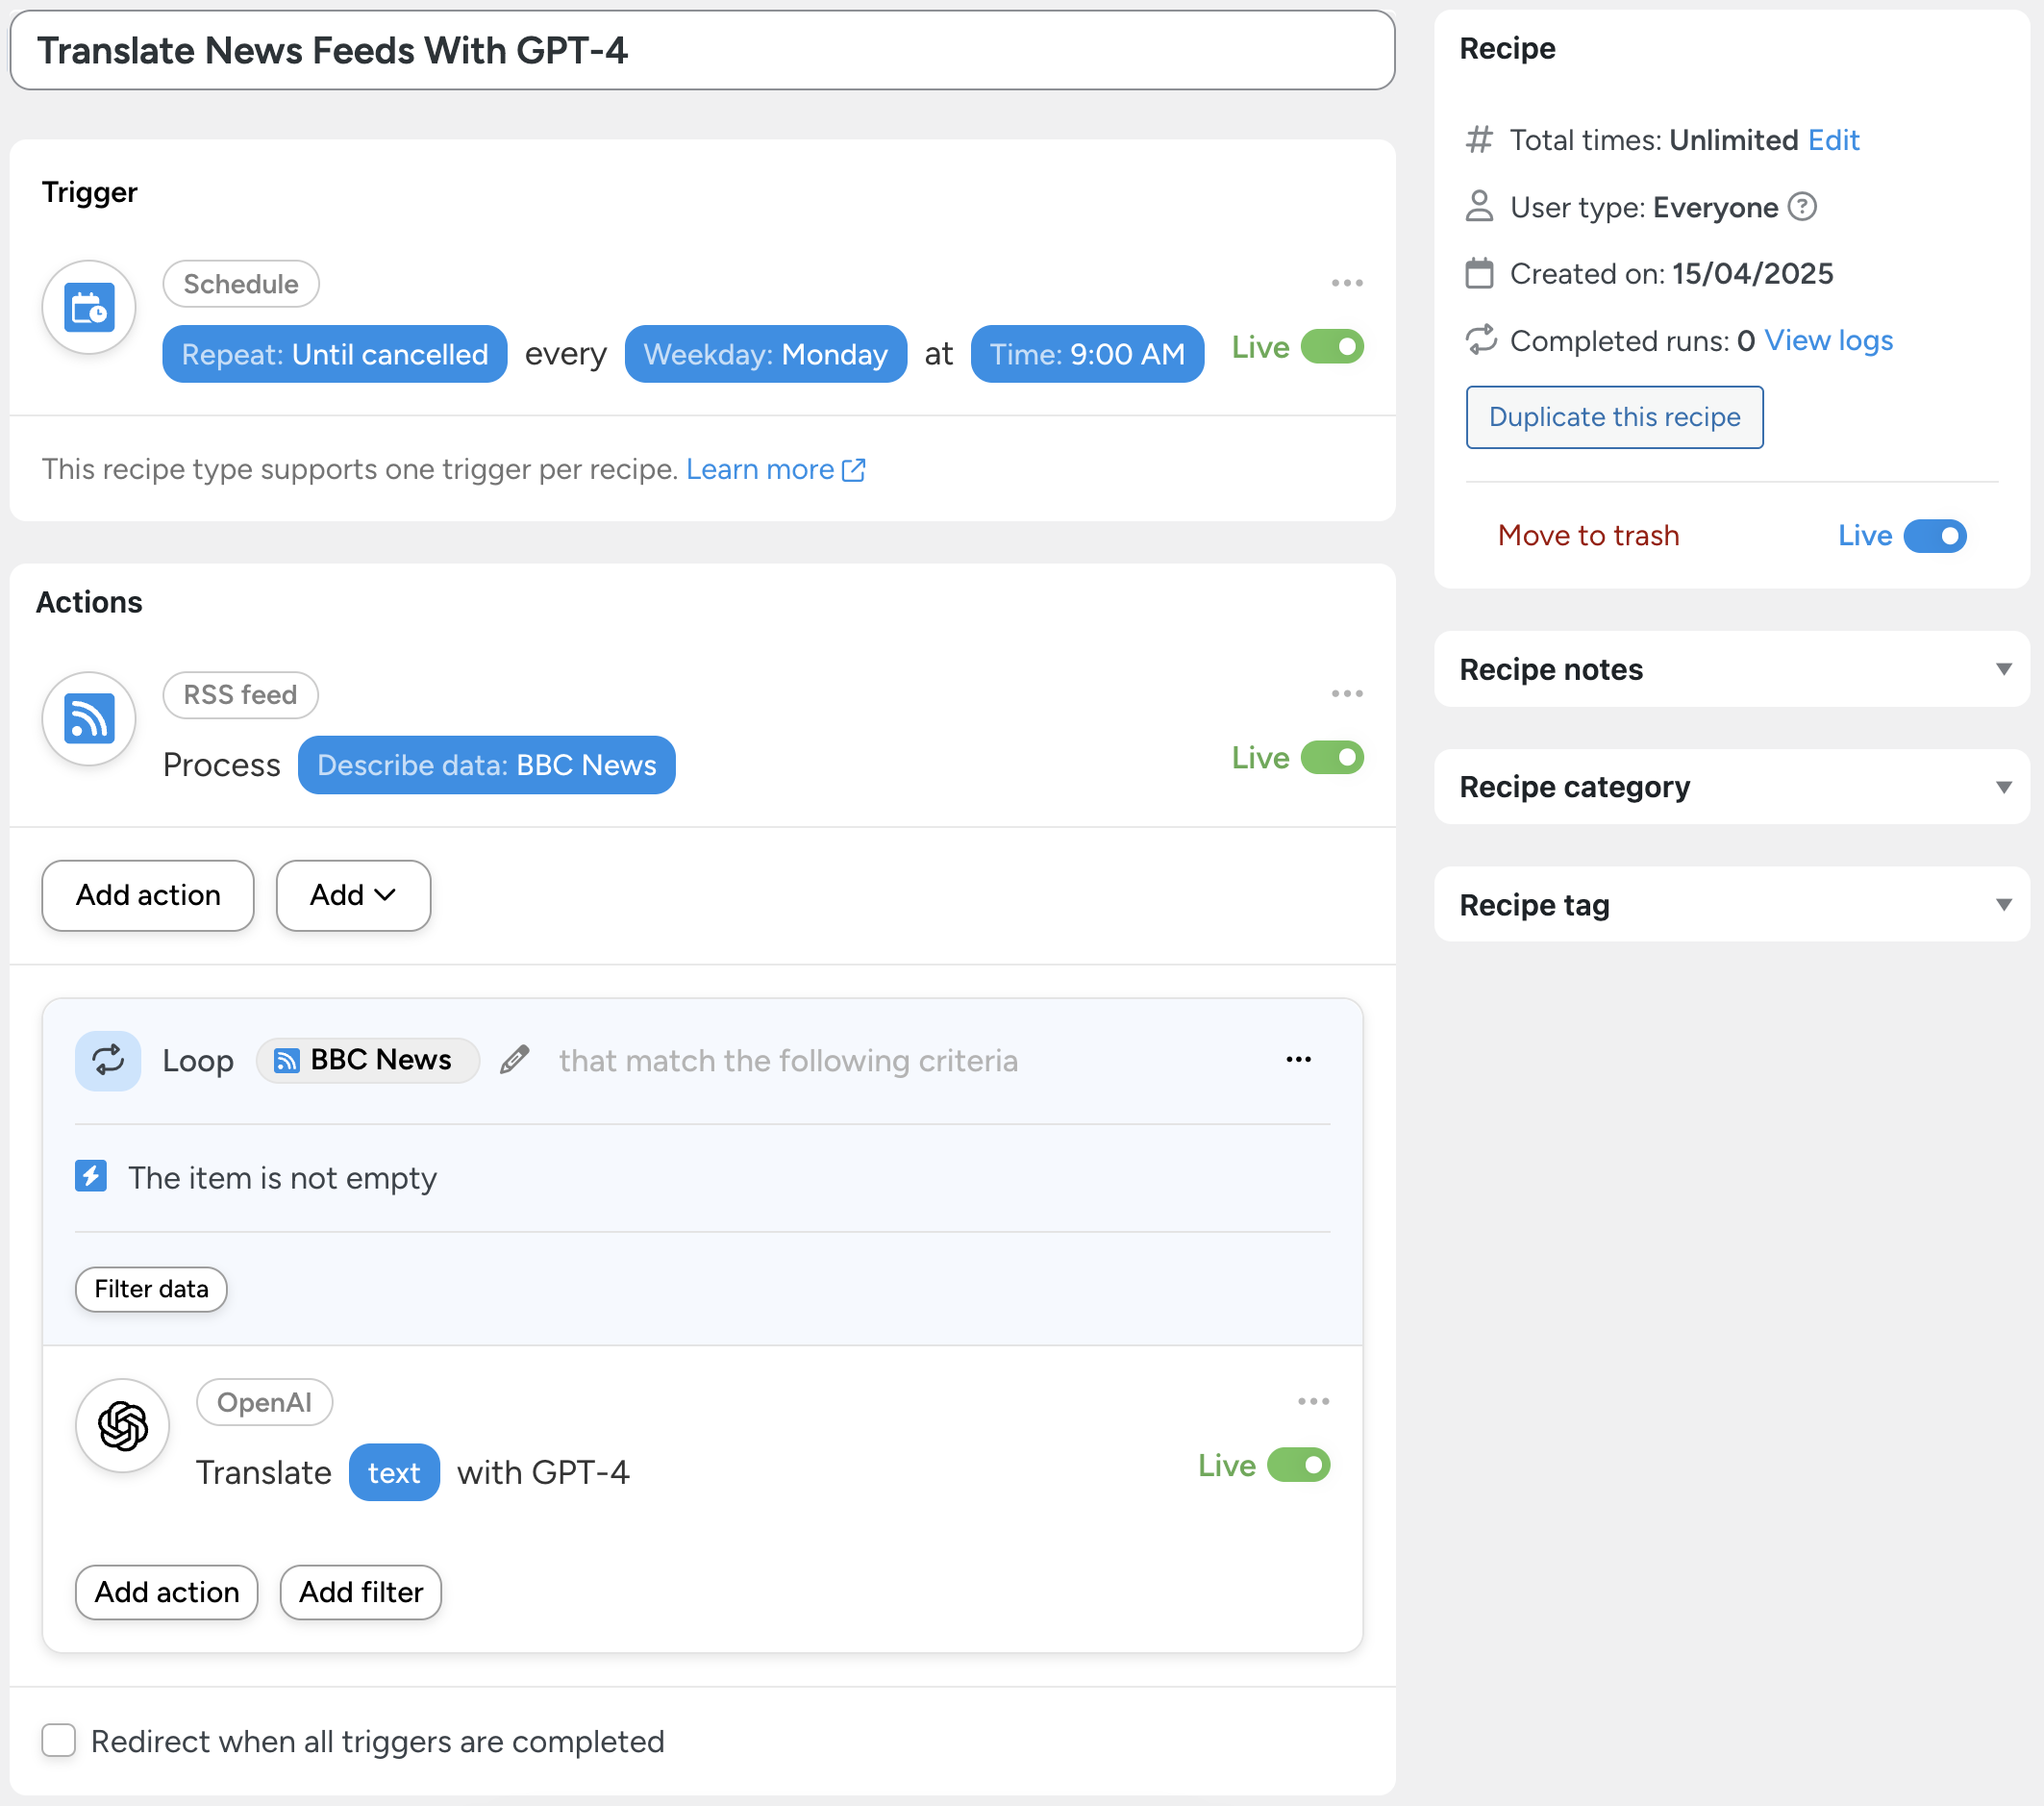Click Duplicate this recipe button
This screenshot has height=1806, width=2044.
click(x=1613, y=417)
